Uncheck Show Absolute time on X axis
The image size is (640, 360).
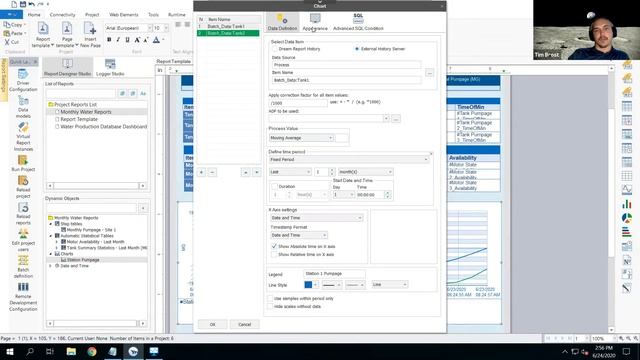pos(274,247)
